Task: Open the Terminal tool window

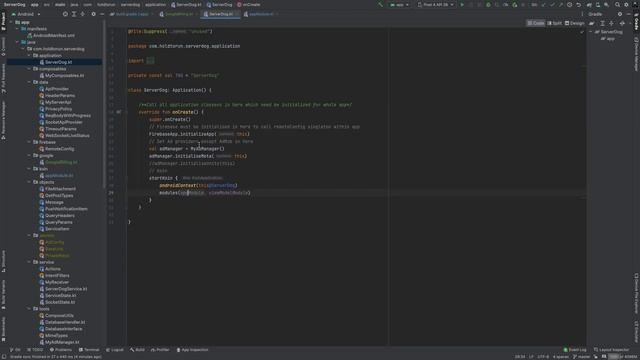Action: pyautogui.click(x=89, y=350)
